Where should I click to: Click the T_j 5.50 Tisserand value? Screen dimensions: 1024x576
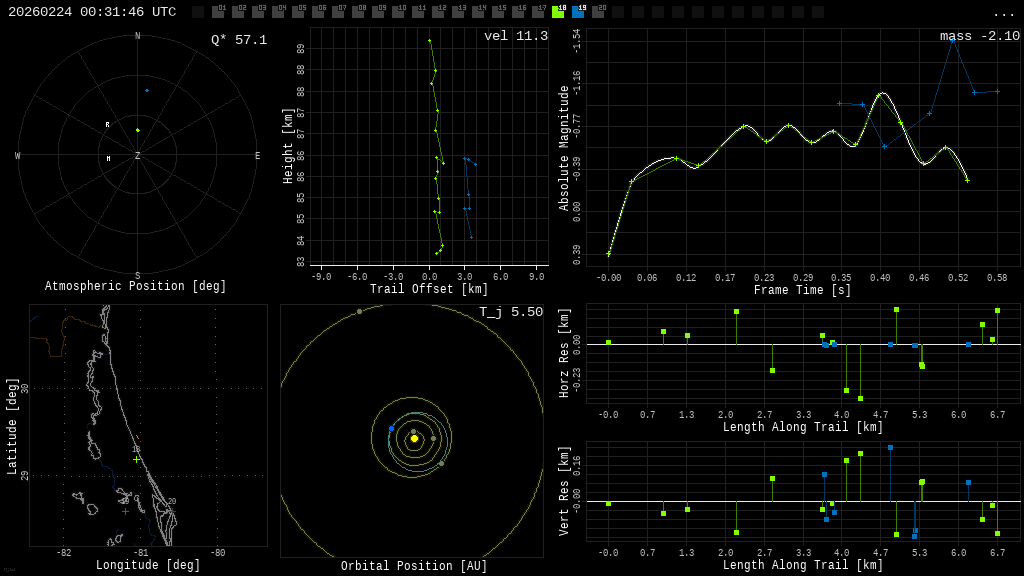[x=510, y=312]
